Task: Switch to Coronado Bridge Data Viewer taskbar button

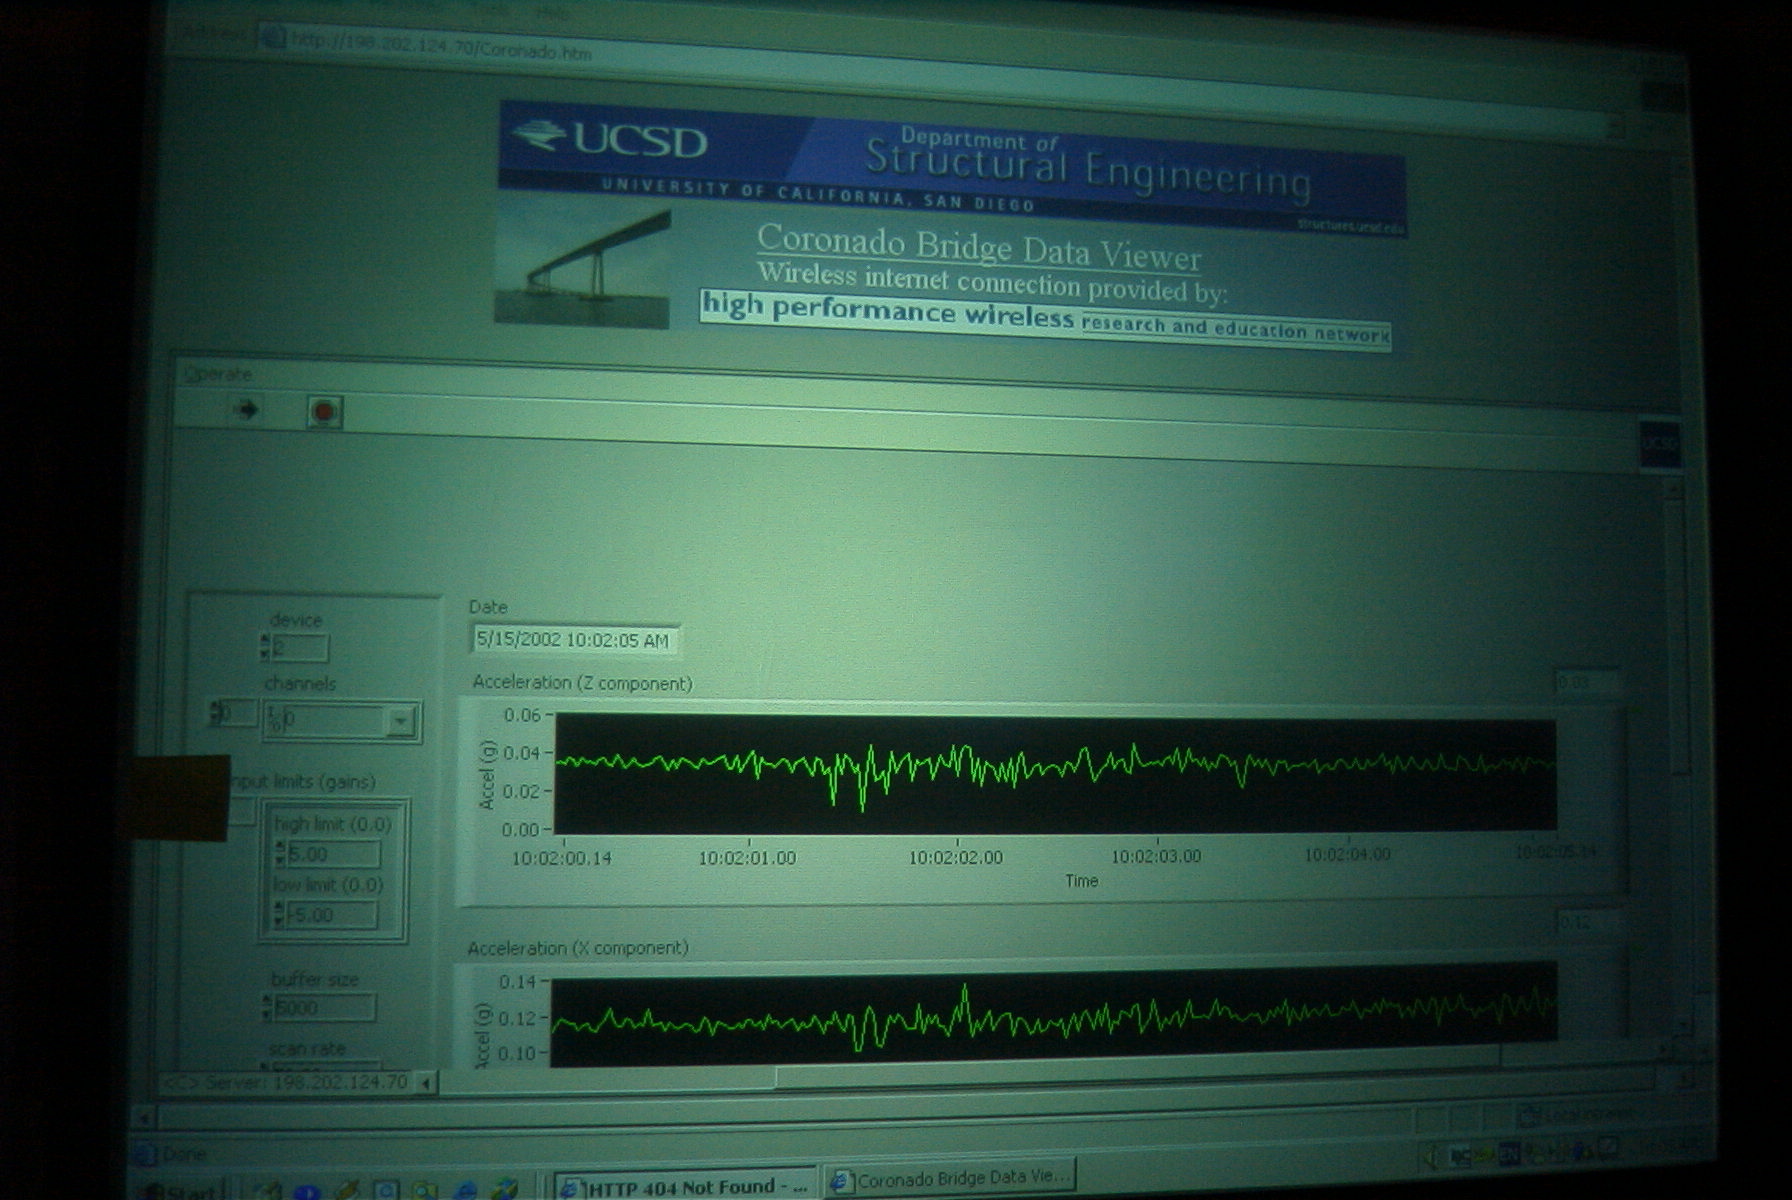Action: click(x=950, y=1179)
